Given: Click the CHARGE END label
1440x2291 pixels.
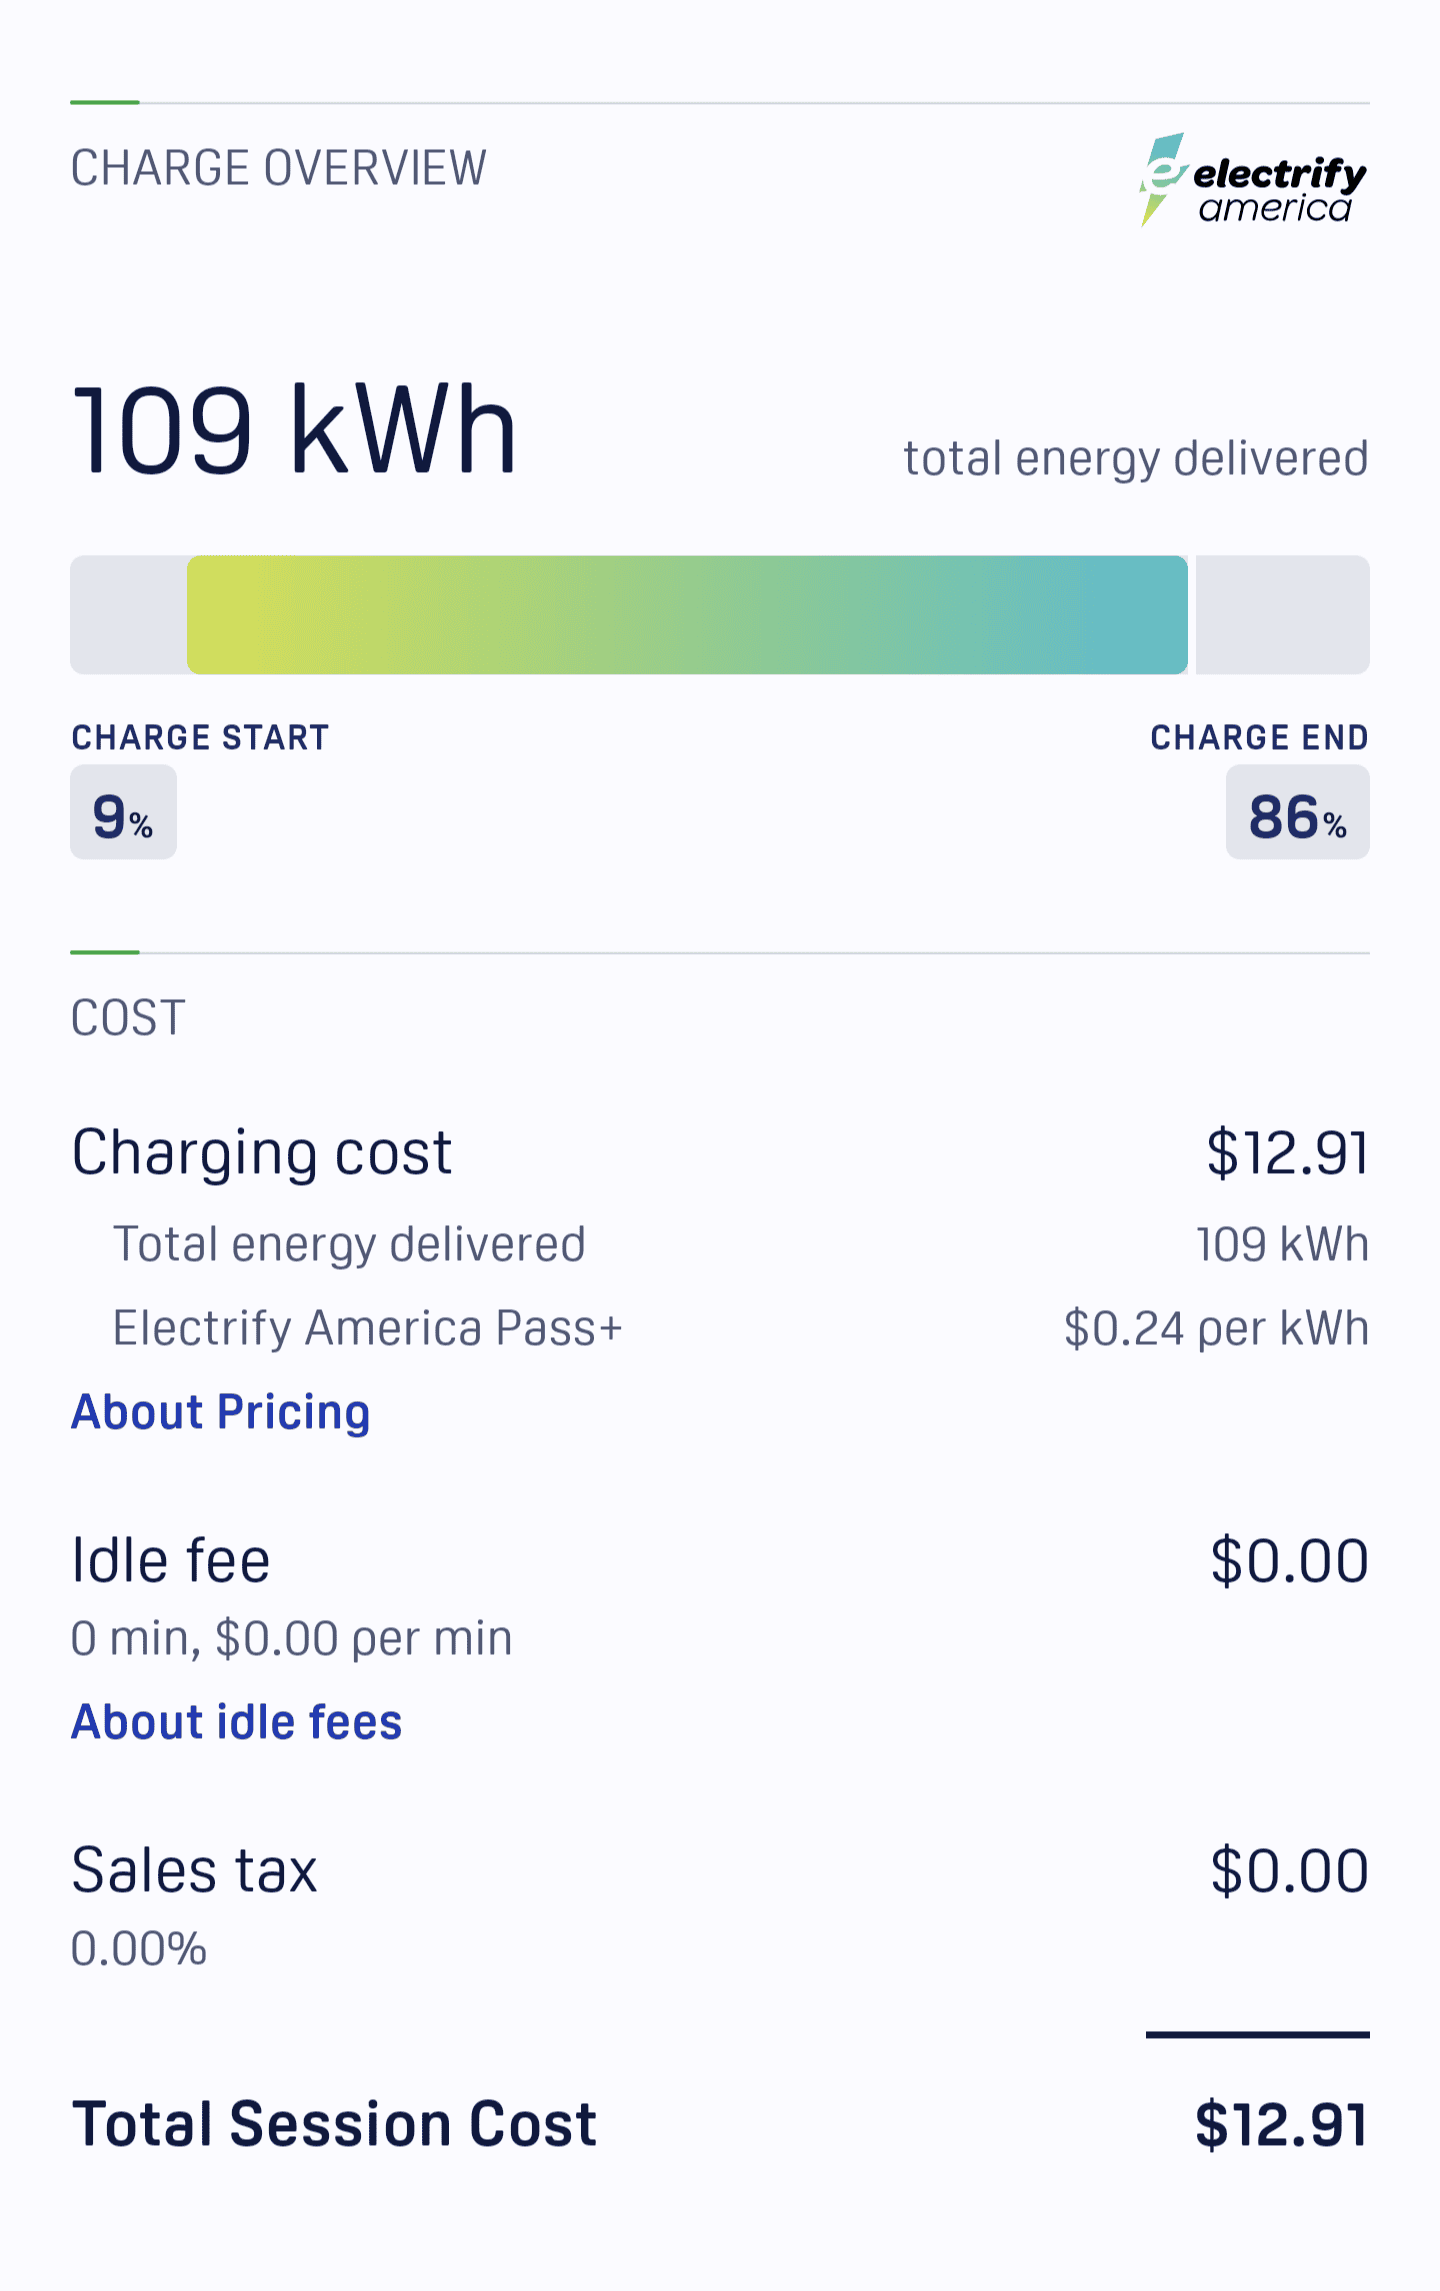Looking at the screenshot, I should (x=1260, y=738).
